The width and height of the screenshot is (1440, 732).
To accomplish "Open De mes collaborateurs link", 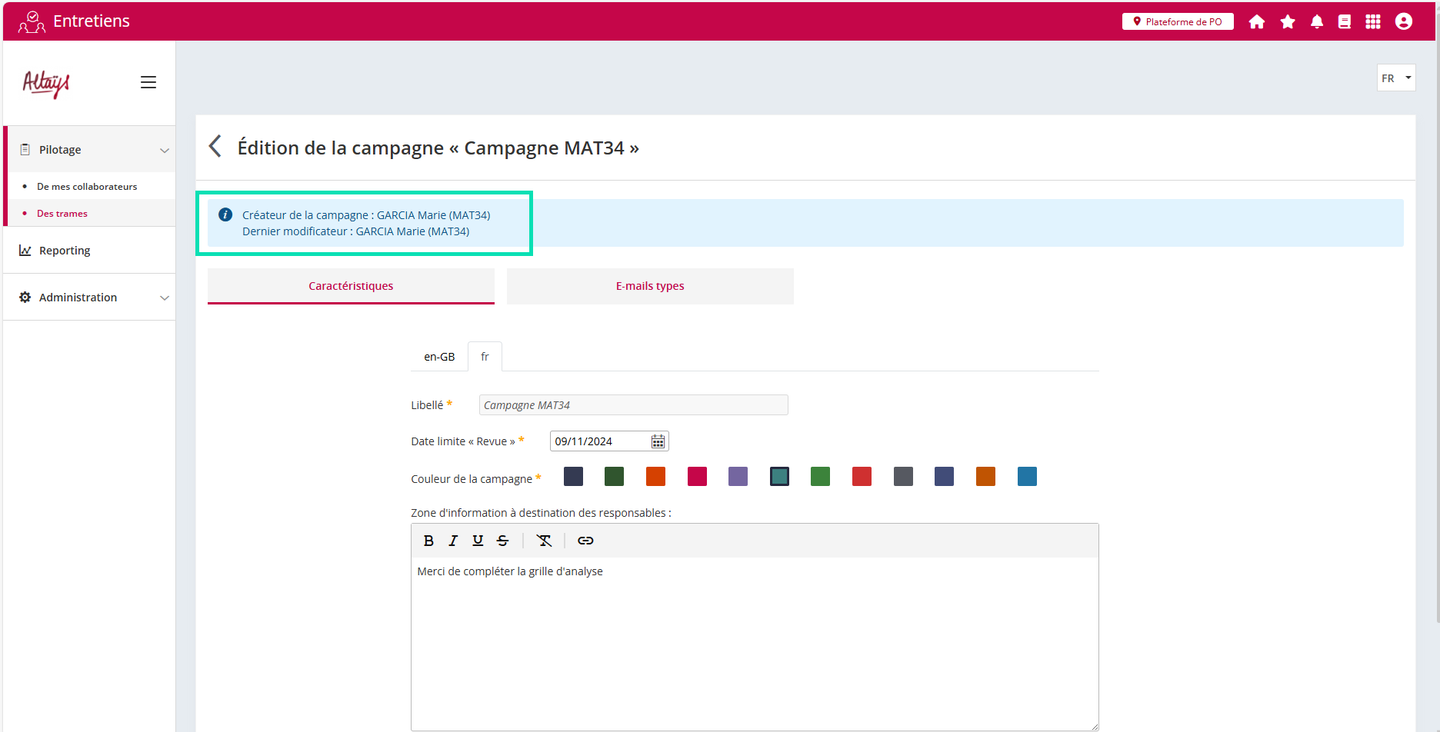I will coord(87,187).
